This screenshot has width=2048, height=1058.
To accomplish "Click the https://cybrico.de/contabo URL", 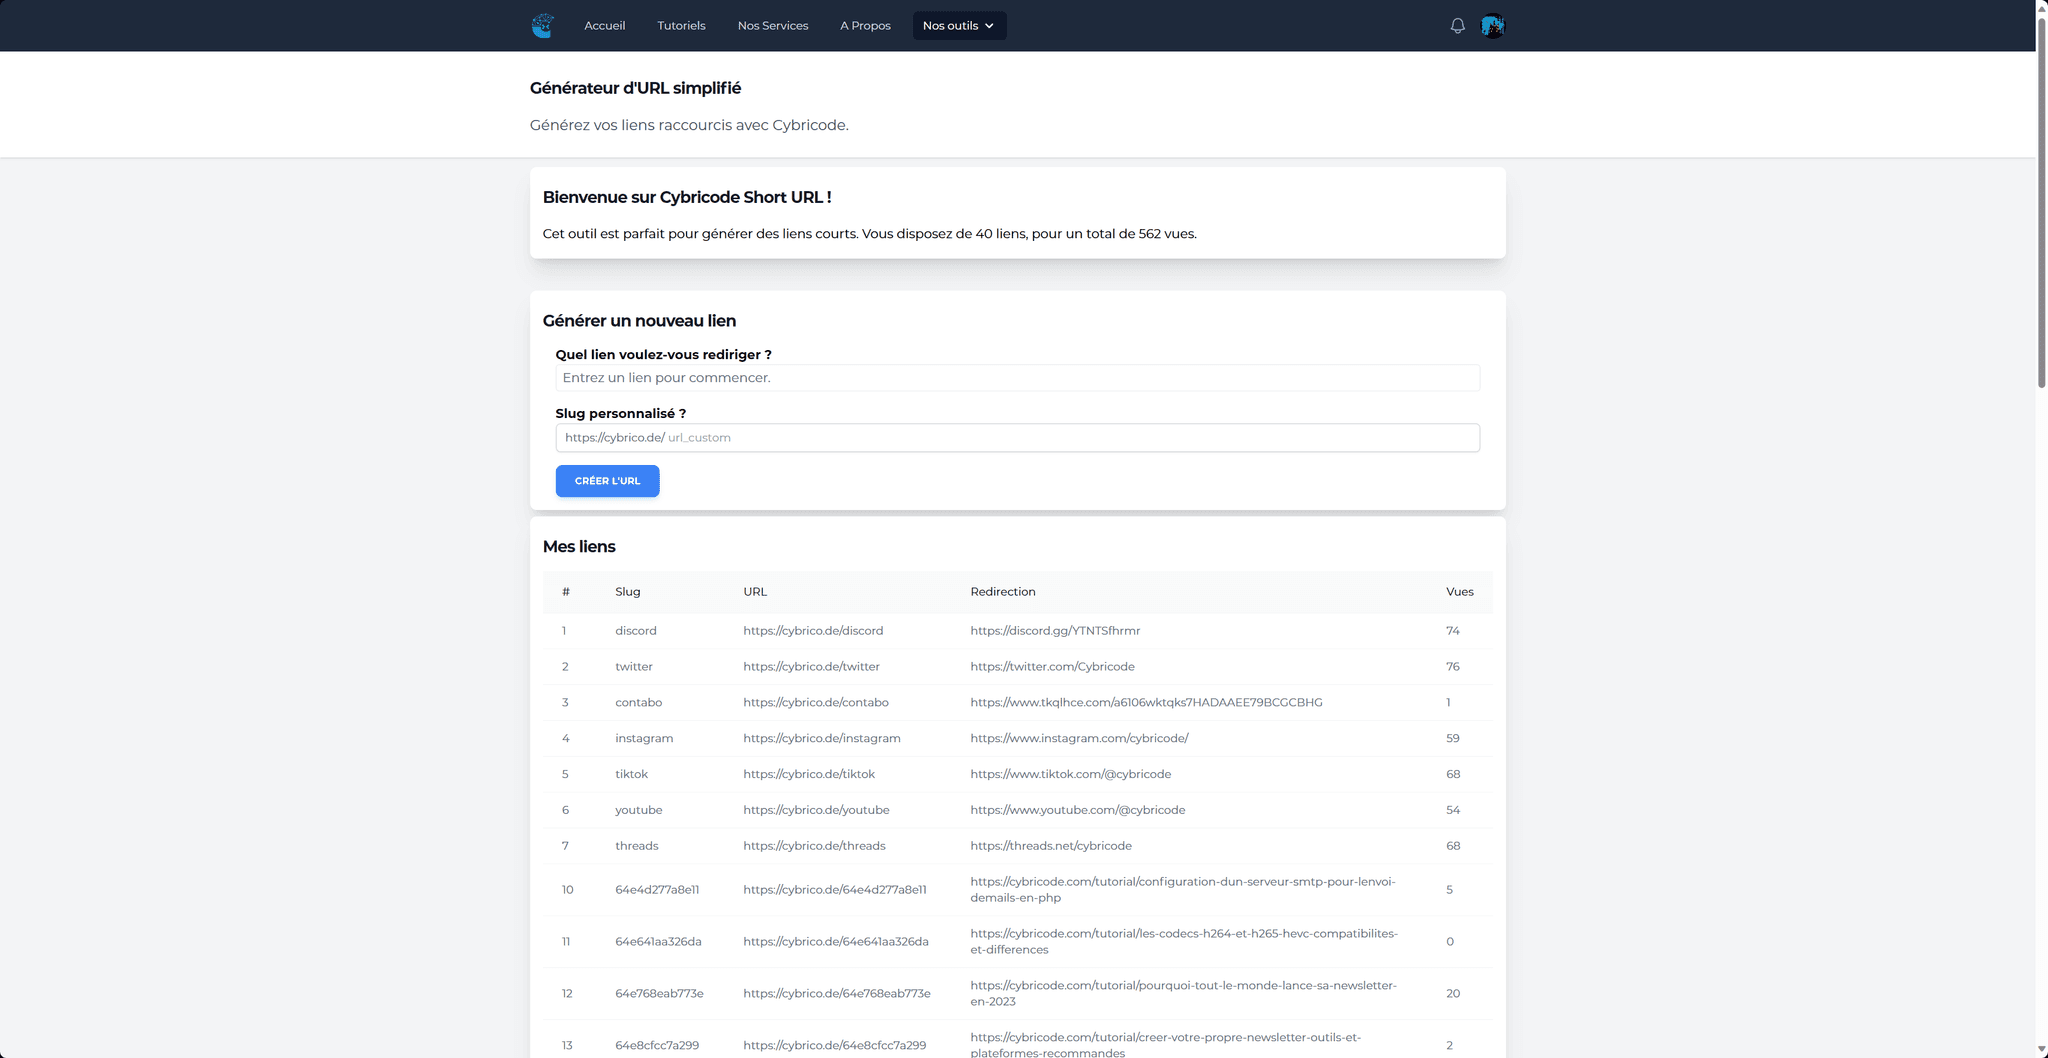I will point(816,703).
